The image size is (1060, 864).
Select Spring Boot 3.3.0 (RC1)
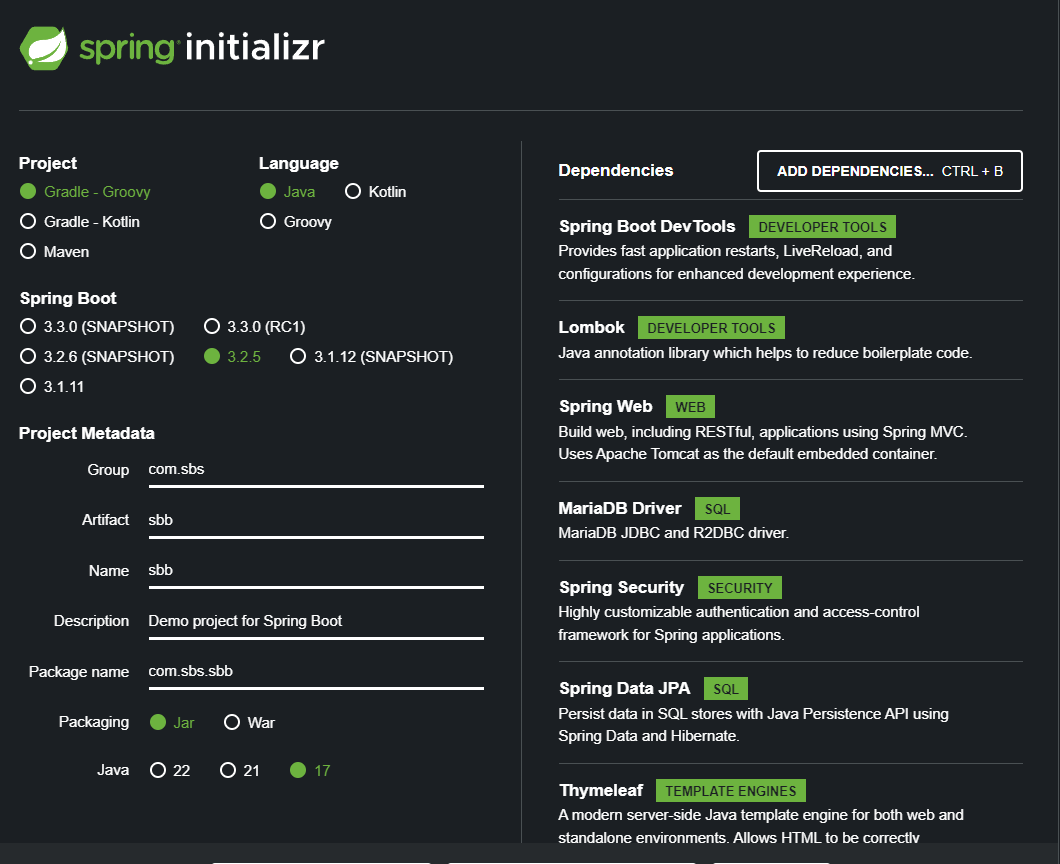click(255, 327)
